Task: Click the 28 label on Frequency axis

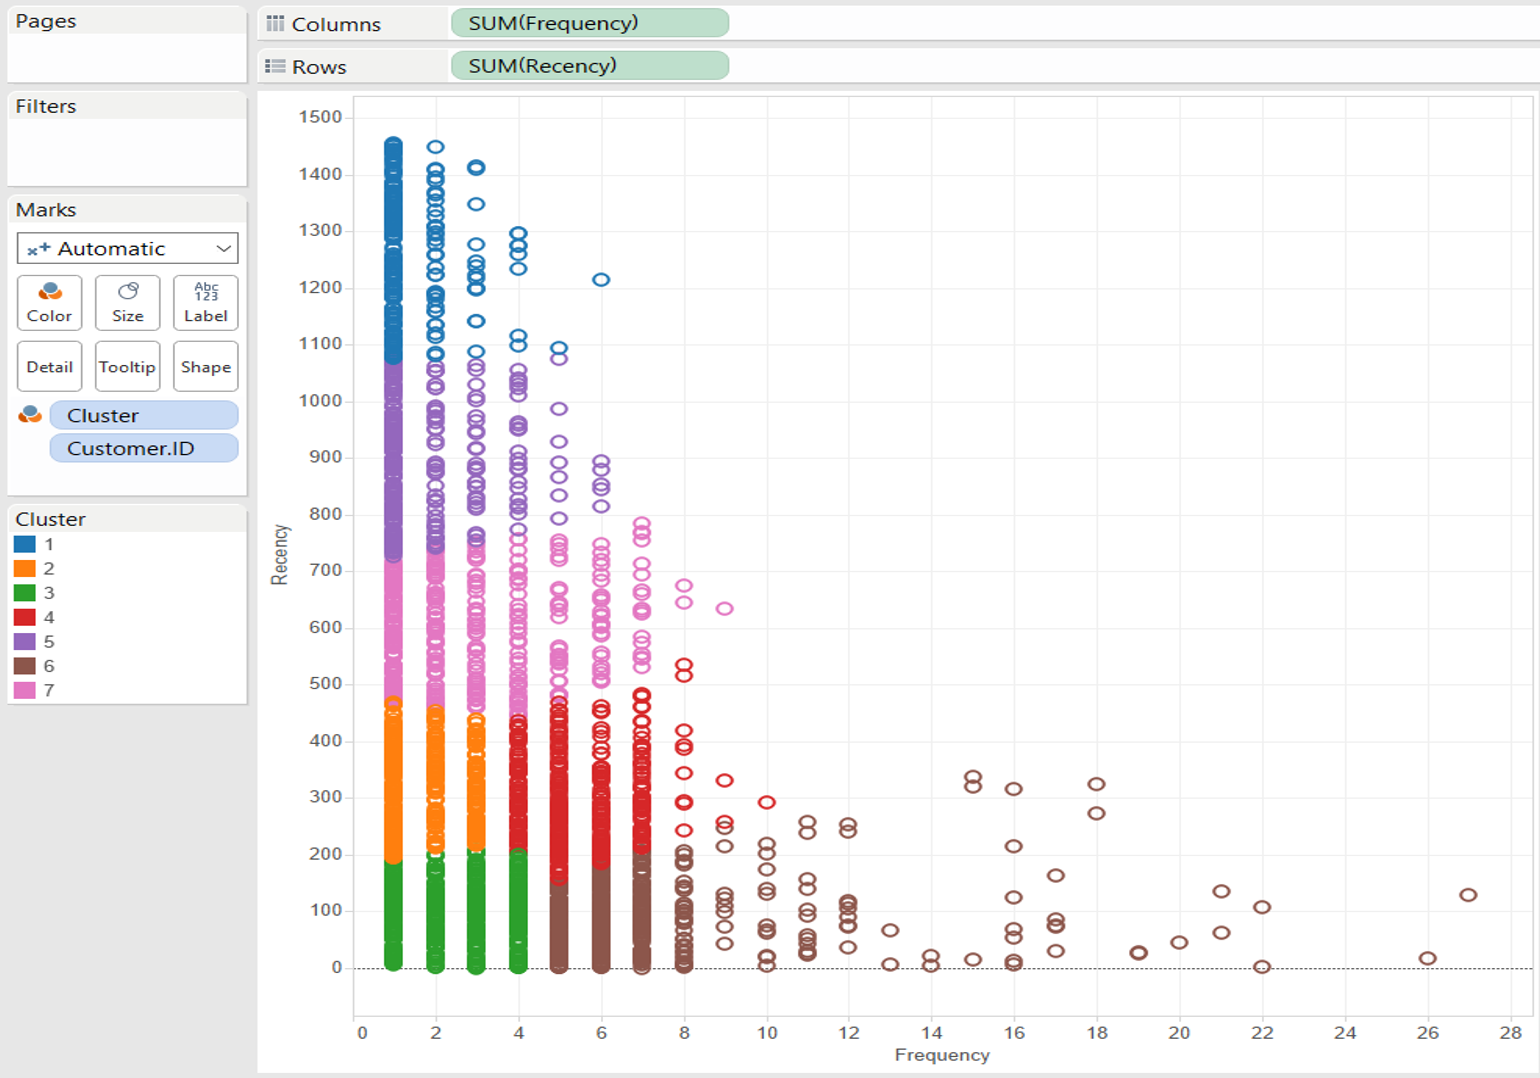Action: tap(1510, 1032)
